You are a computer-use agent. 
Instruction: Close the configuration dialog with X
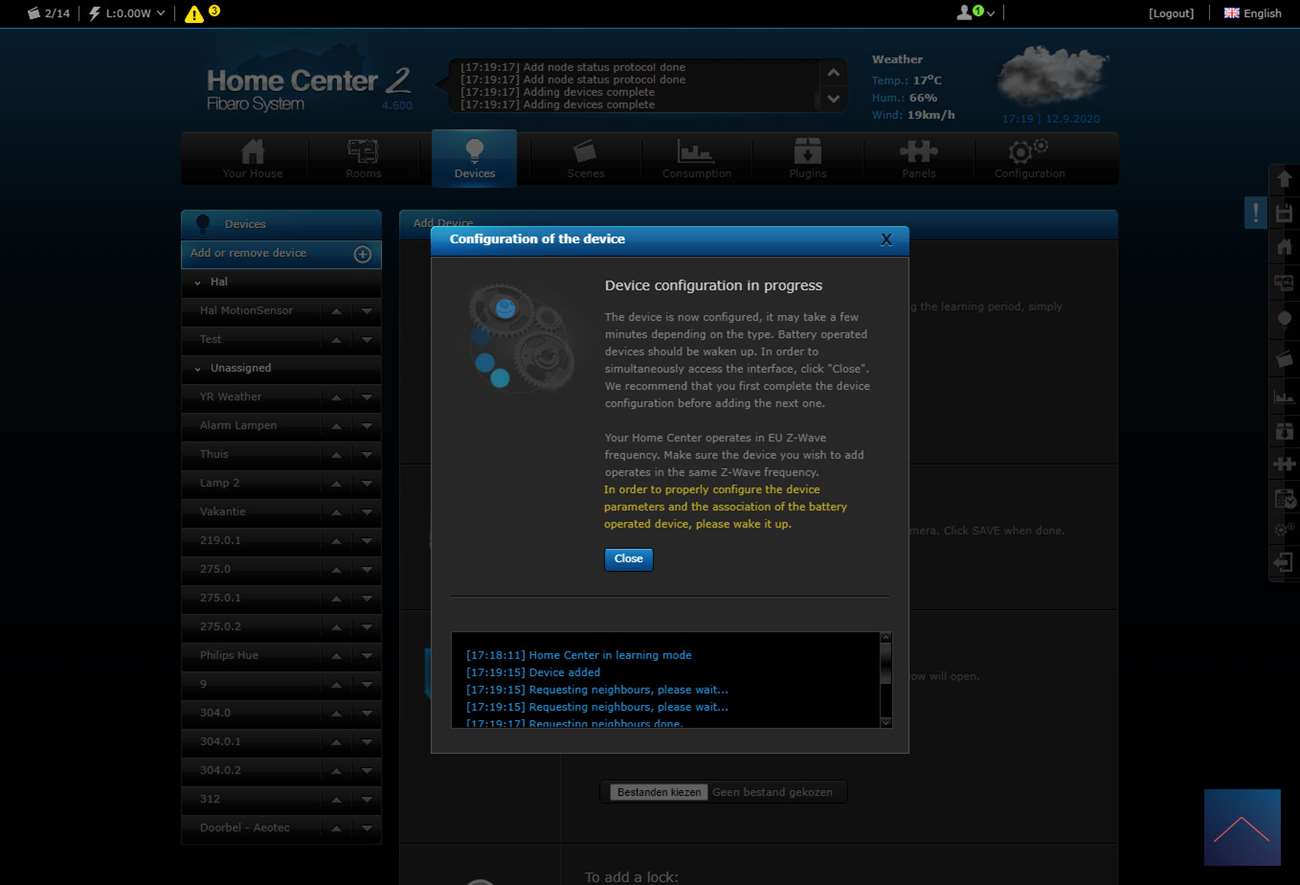click(x=885, y=240)
